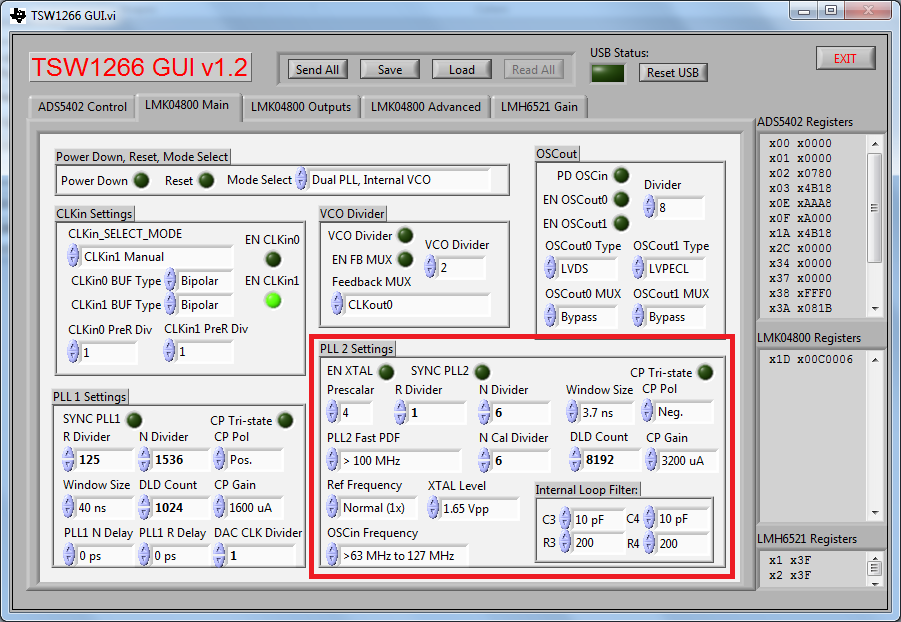Toggle the VCO Divider enable LED
This screenshot has width=901, height=622.
405,235
